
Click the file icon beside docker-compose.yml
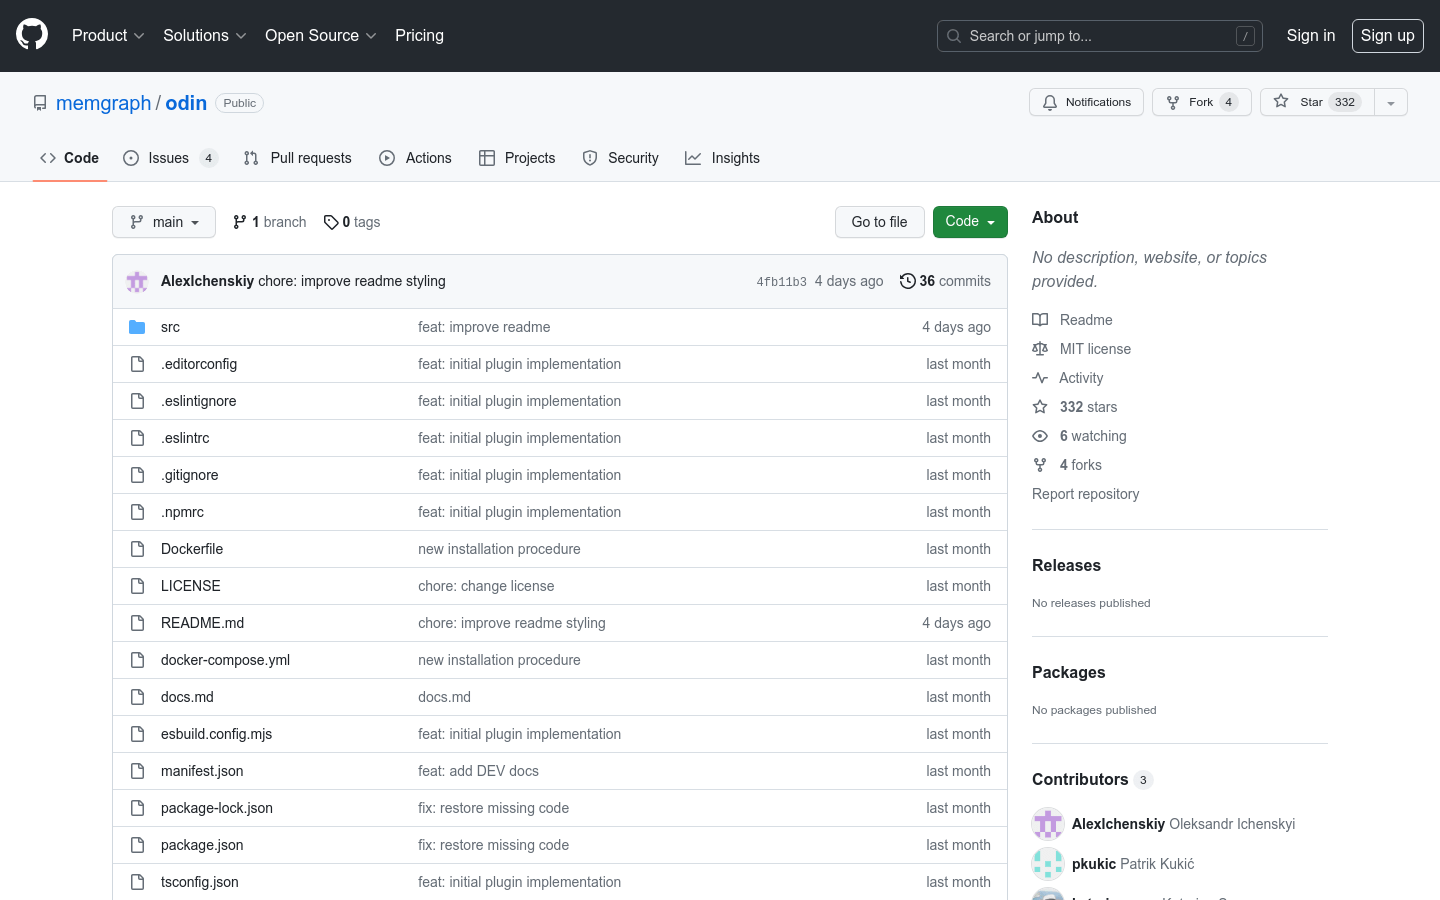tap(137, 660)
